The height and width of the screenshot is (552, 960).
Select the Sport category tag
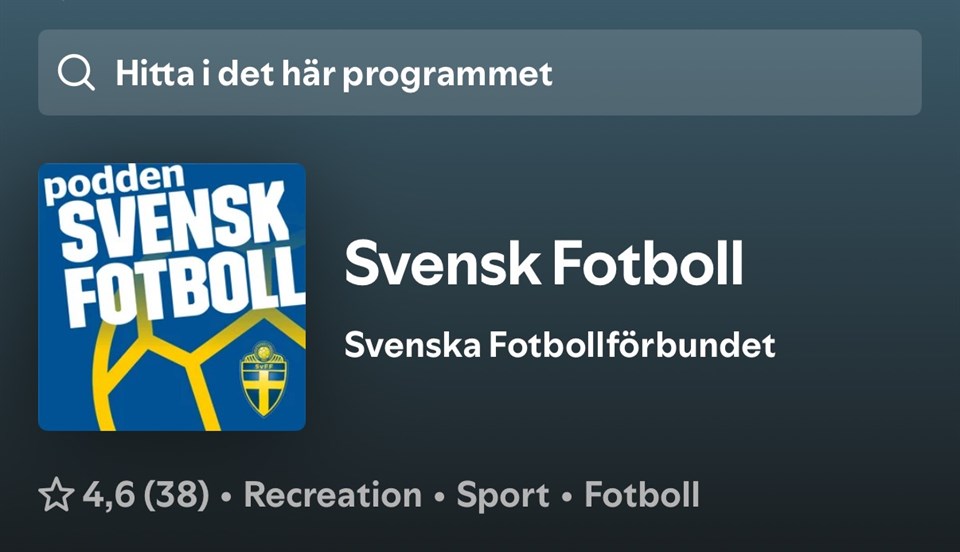pos(503,496)
